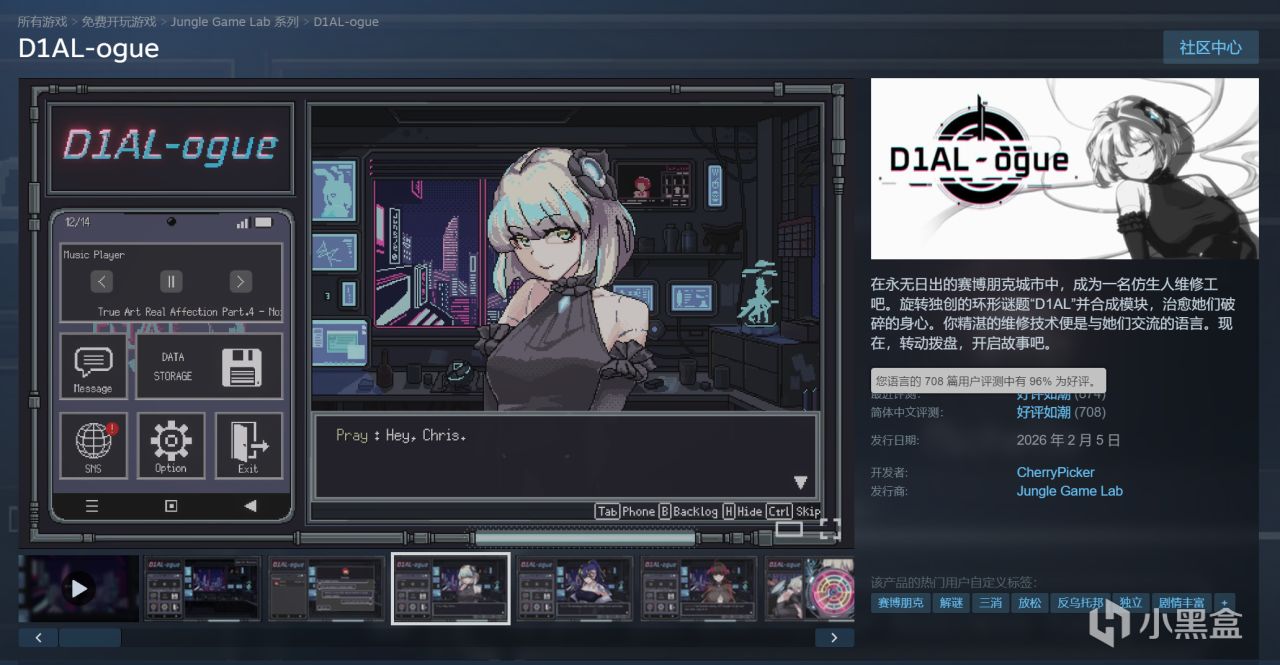1280x665 pixels.
Task: Click the 赛博朋克 tag
Action: pyautogui.click(x=899, y=603)
